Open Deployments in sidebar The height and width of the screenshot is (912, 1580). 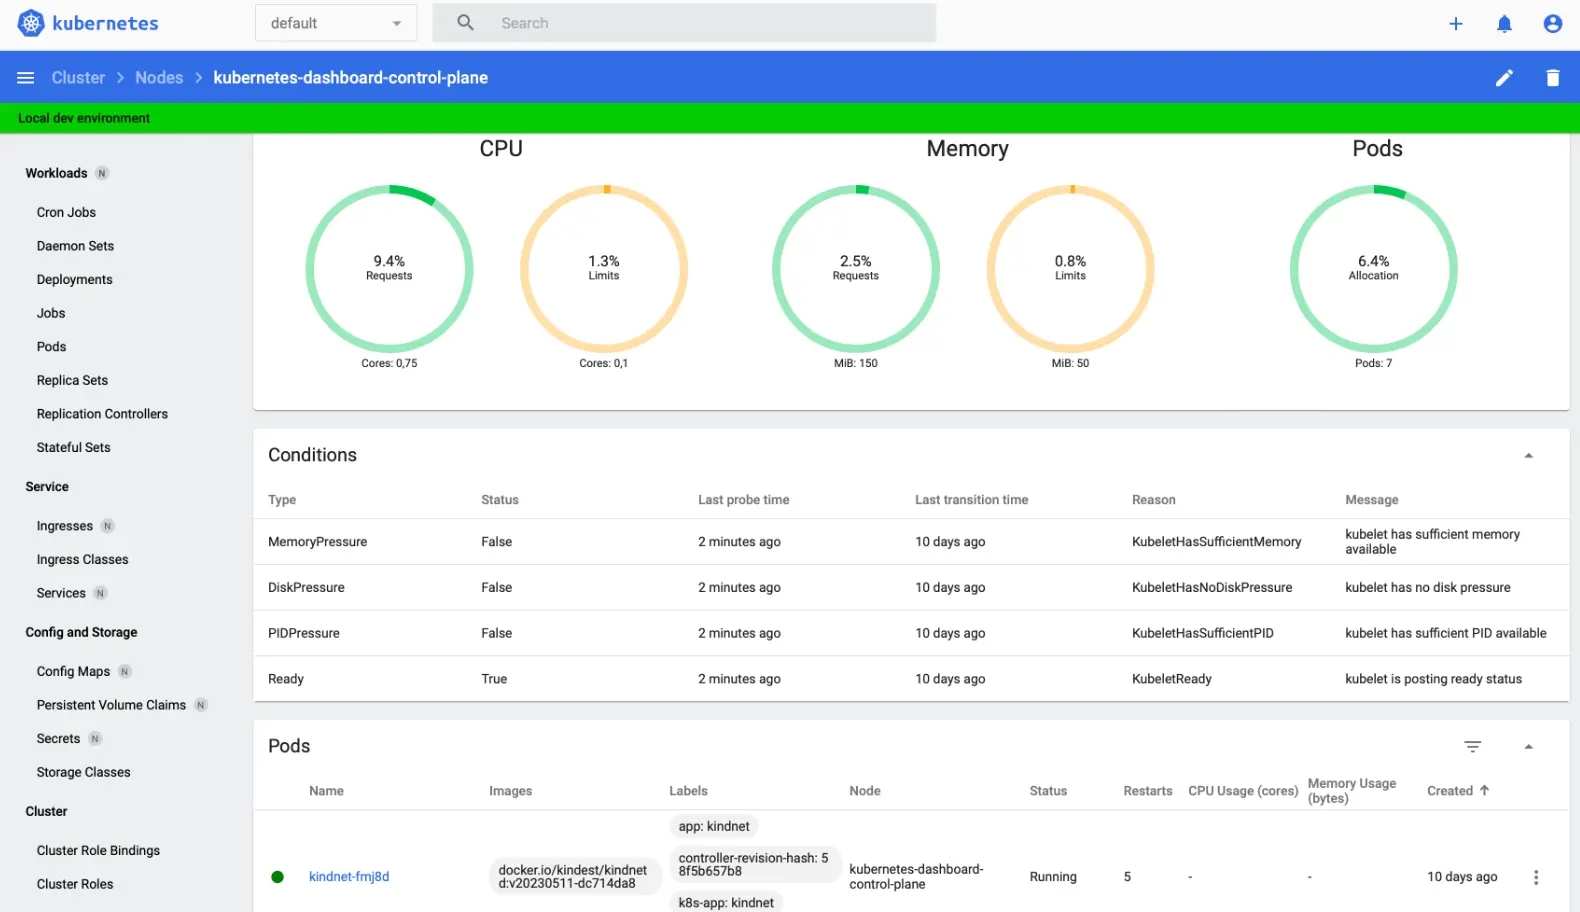[x=74, y=280]
